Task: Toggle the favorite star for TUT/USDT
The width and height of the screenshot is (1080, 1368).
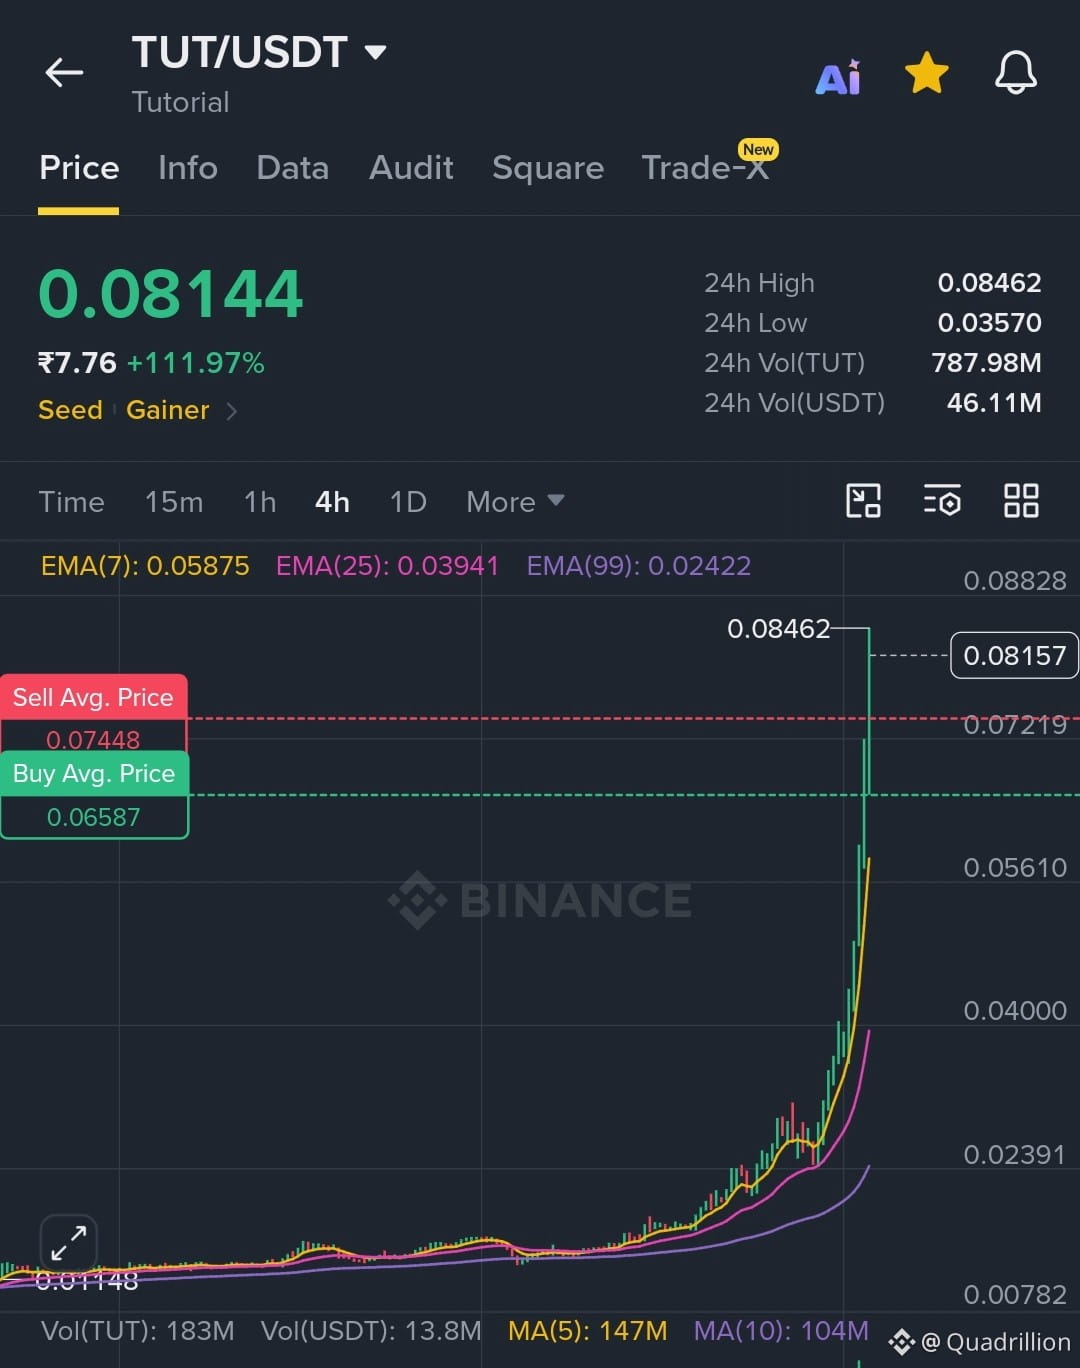Action: click(x=926, y=73)
